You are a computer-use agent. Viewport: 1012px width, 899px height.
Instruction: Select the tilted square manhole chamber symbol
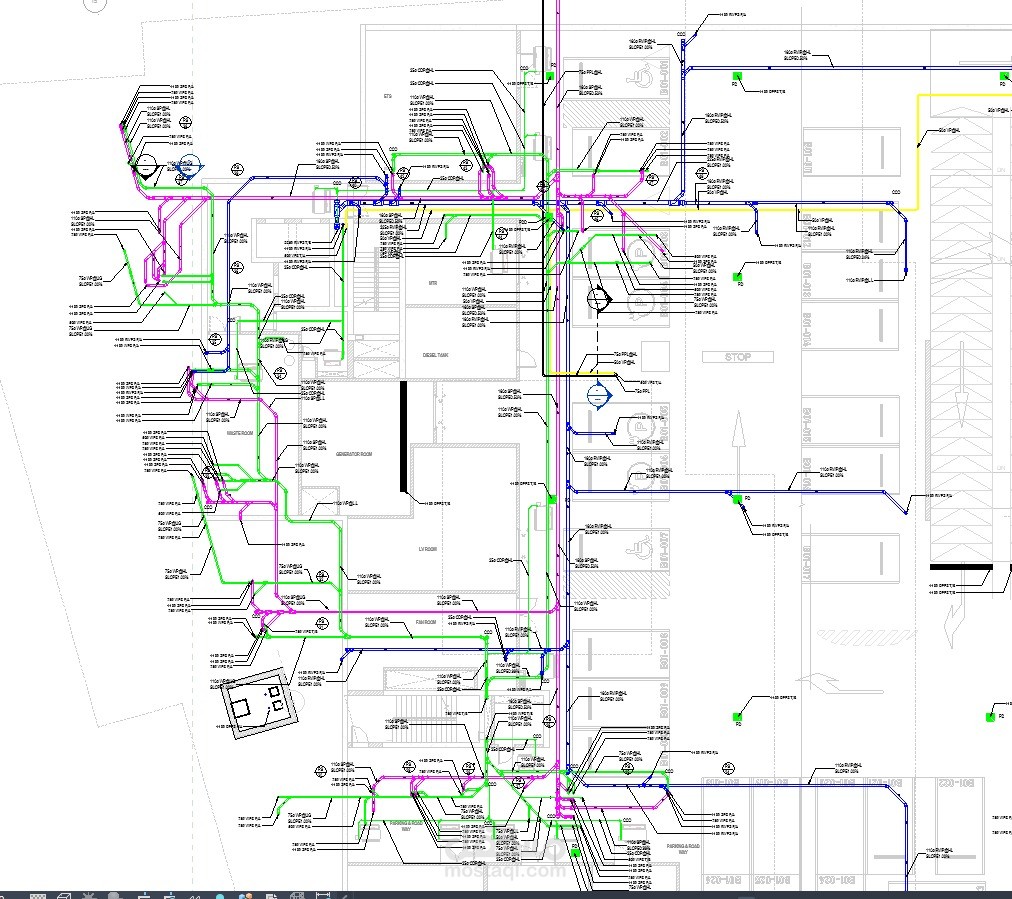pos(259,702)
